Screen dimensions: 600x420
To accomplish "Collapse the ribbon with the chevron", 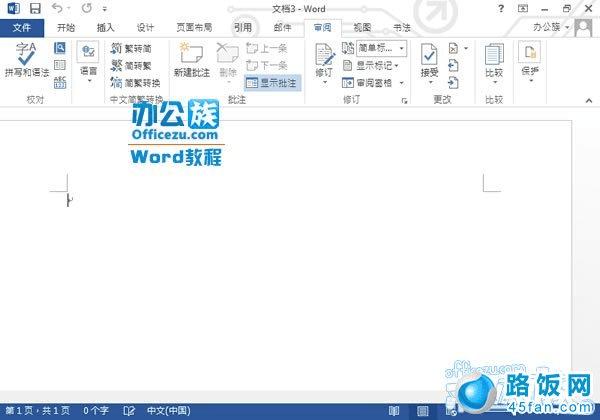I will (589, 101).
